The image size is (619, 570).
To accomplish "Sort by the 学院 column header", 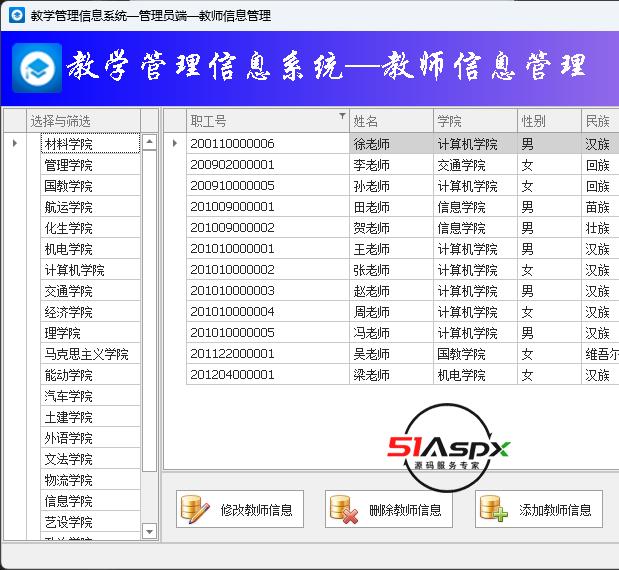I will click(x=475, y=121).
